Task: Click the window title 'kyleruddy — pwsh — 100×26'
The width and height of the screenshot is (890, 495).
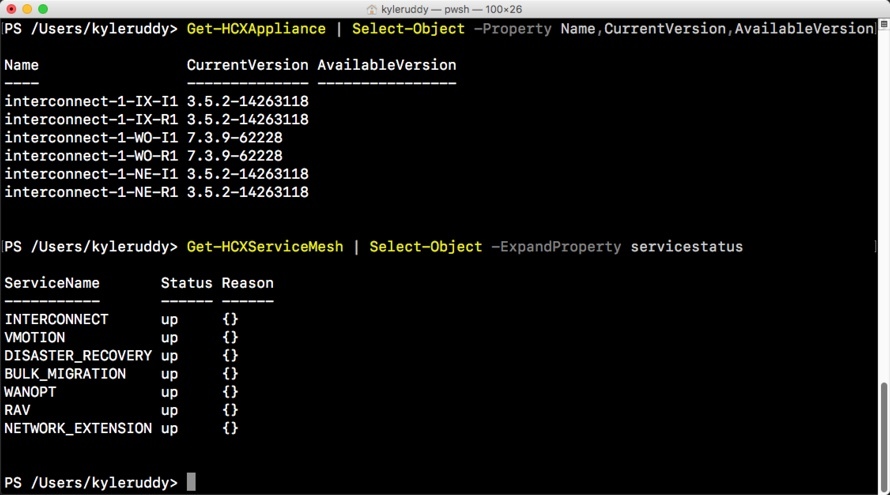Action: (451, 9)
